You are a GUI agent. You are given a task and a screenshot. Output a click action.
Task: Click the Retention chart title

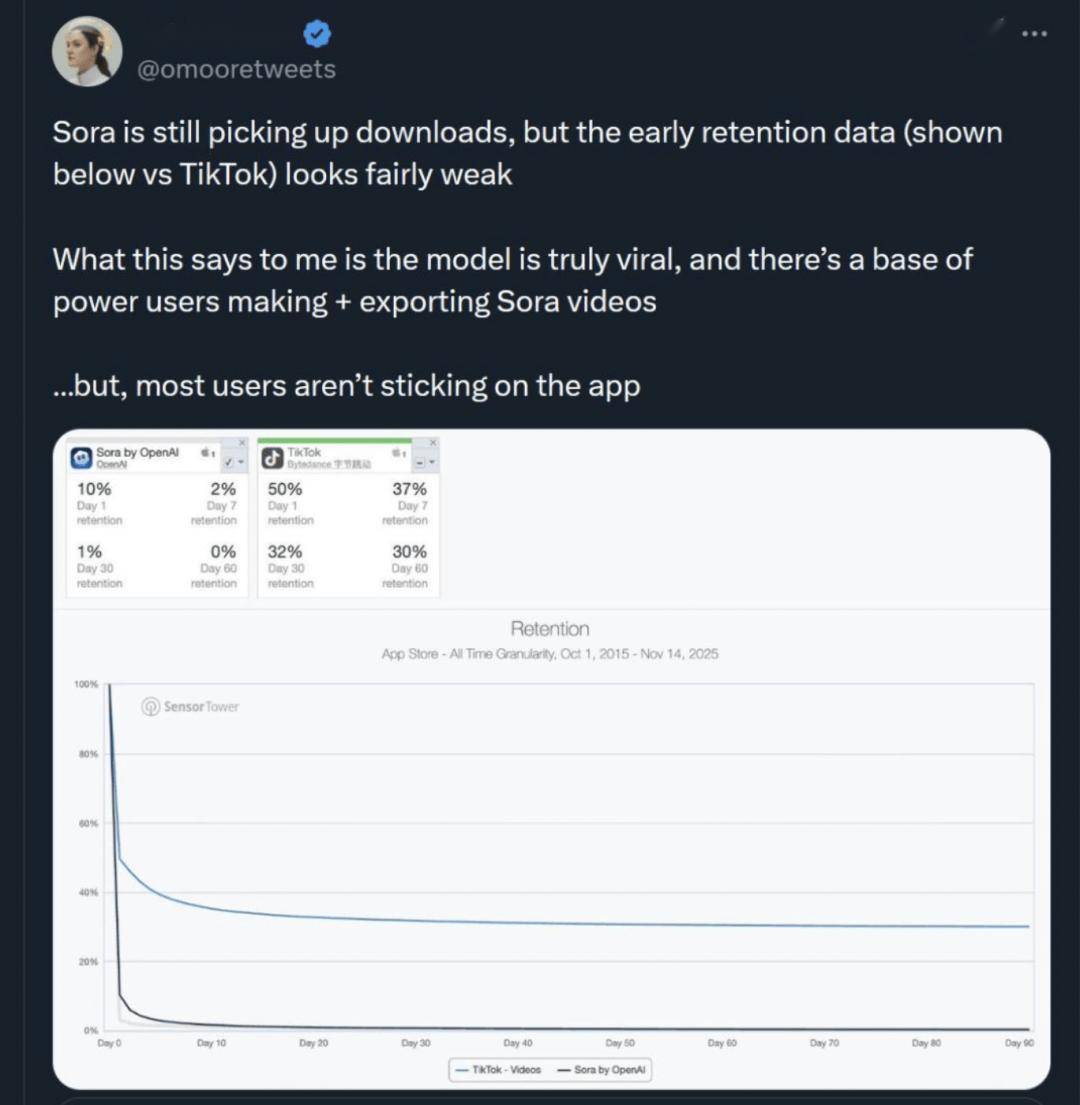point(550,629)
